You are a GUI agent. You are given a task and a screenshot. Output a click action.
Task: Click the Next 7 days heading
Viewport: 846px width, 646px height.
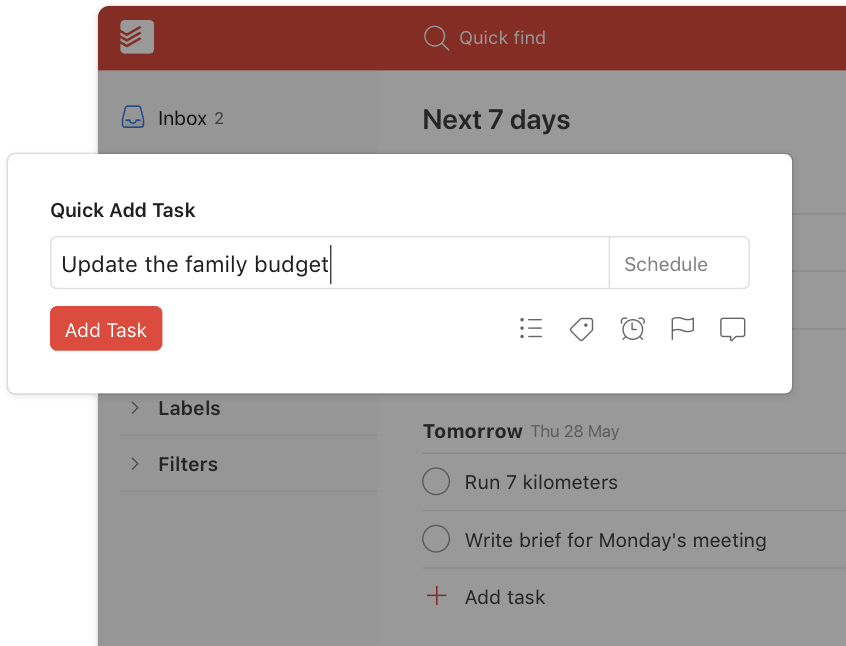pyautogui.click(x=496, y=119)
